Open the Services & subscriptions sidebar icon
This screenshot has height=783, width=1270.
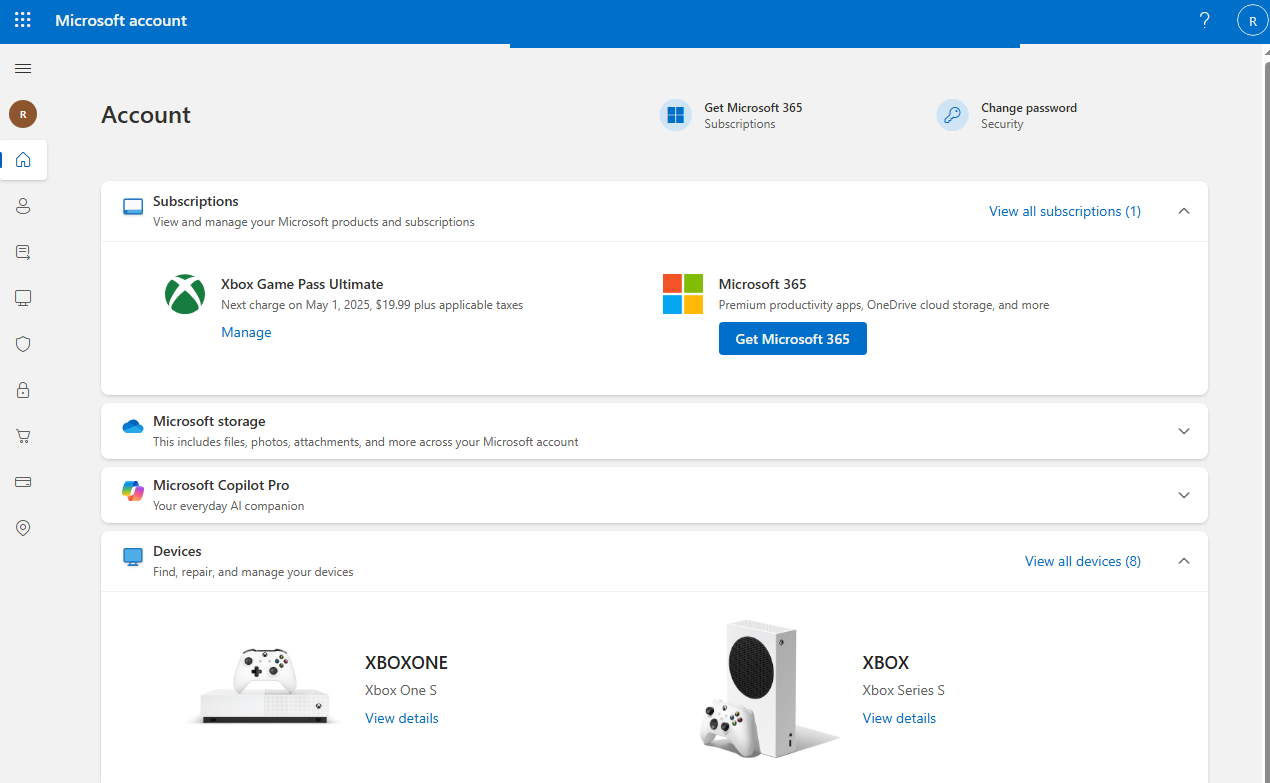tap(23, 252)
